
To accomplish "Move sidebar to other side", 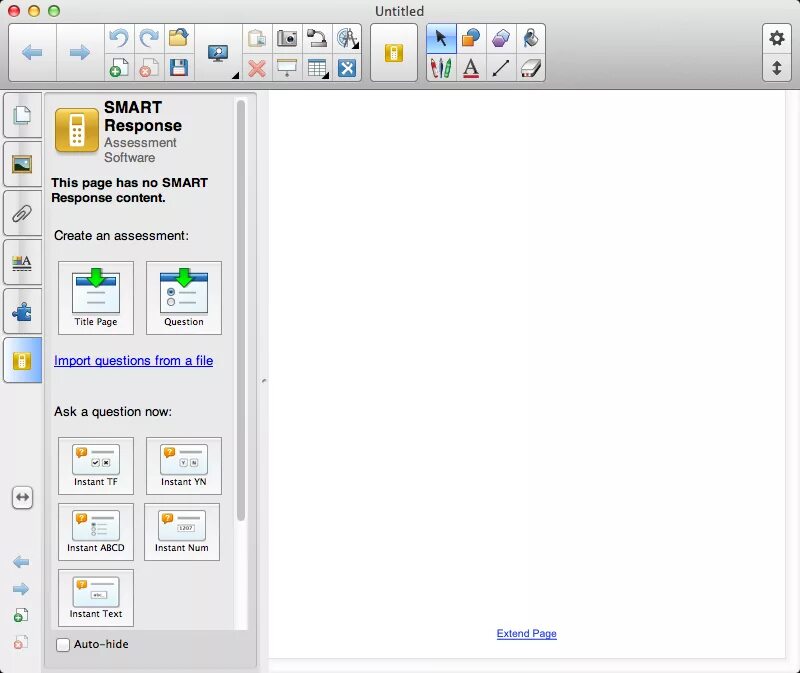I will [x=22, y=497].
